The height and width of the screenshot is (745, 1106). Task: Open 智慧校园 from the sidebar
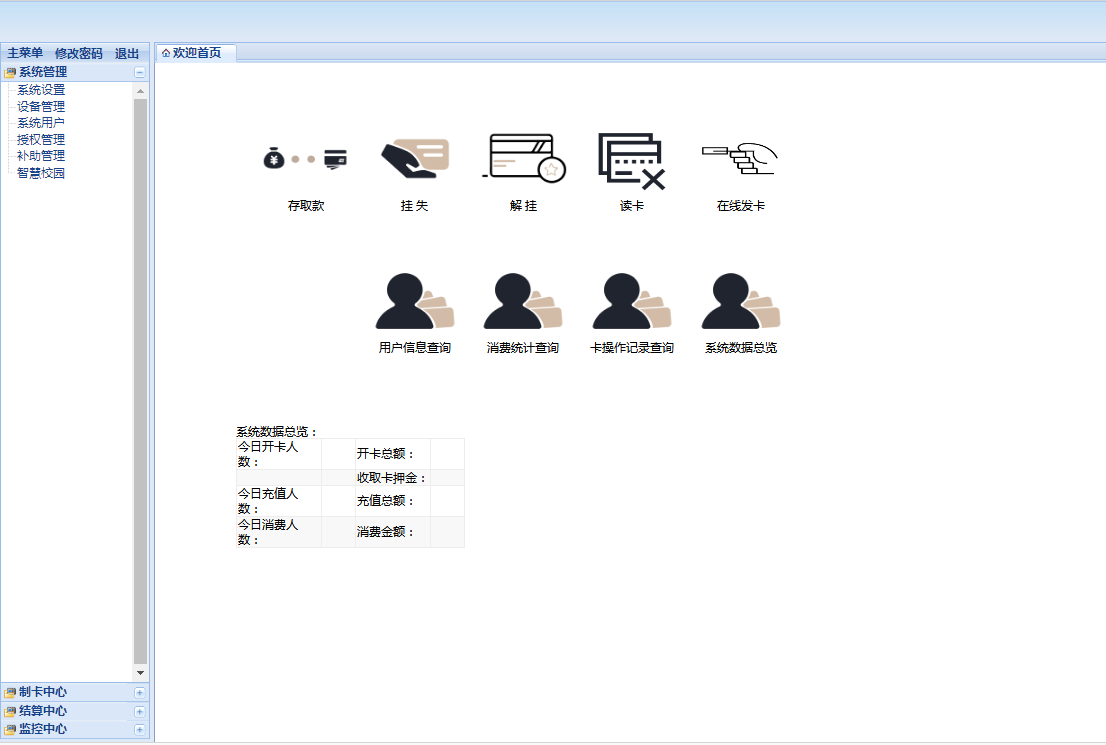[41, 172]
